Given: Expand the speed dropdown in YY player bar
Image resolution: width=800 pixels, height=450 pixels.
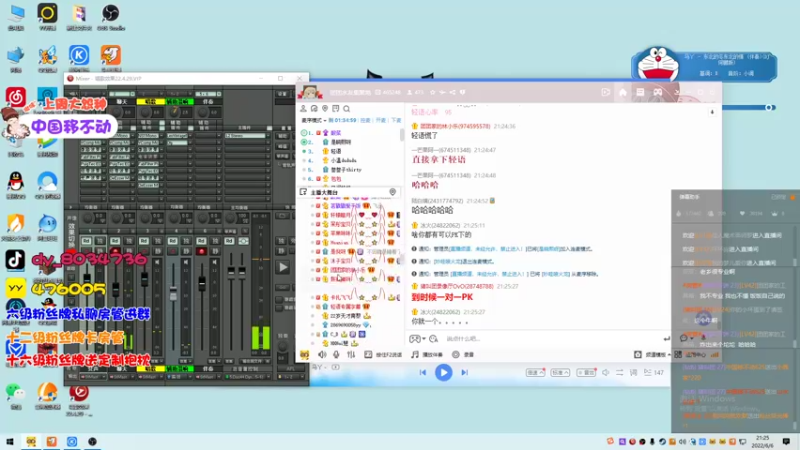Looking at the screenshot, I should click(535, 372).
